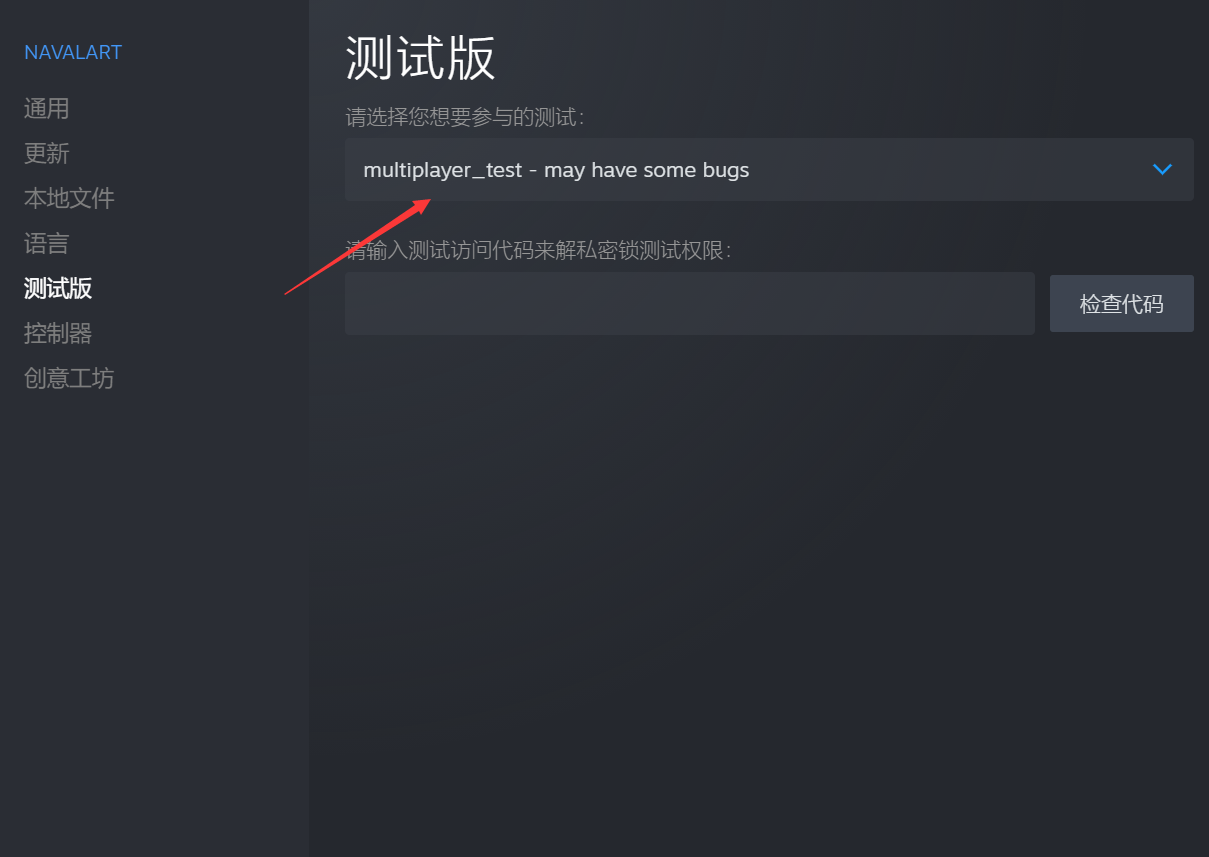Switch to the 更新 section
Image resolution: width=1209 pixels, height=857 pixels.
click(x=47, y=153)
